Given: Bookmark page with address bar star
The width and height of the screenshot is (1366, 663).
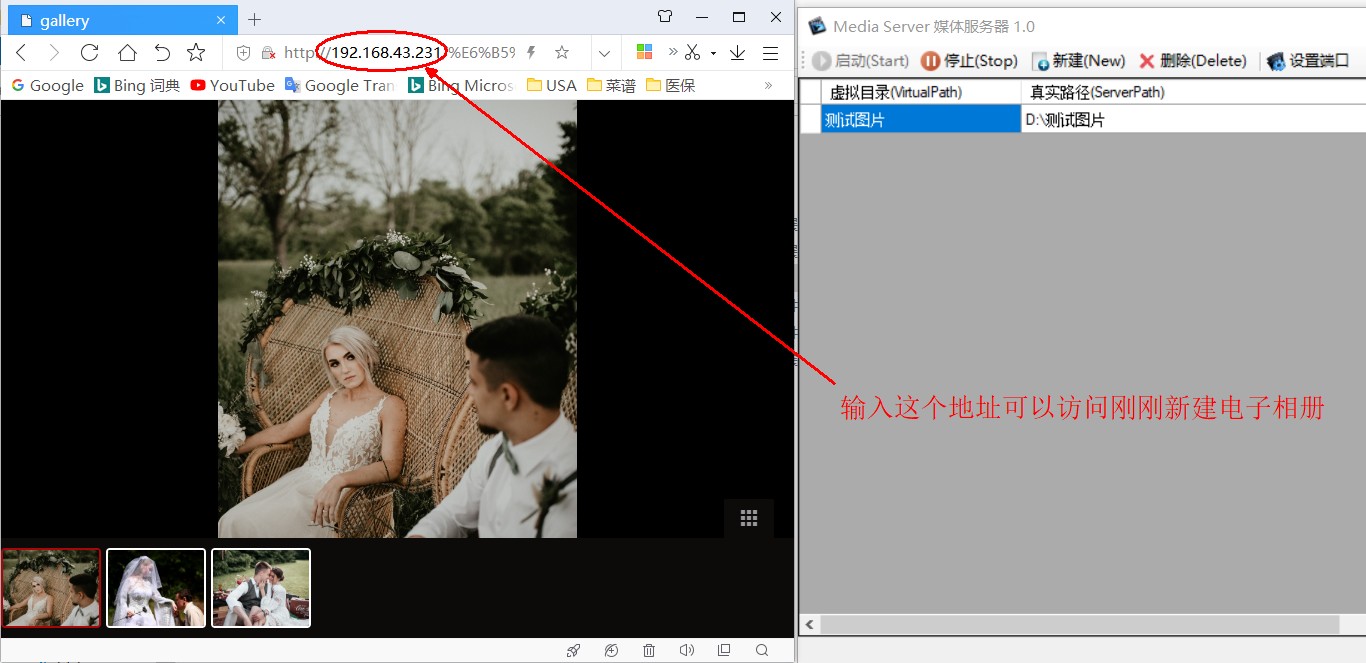Looking at the screenshot, I should click(x=562, y=53).
